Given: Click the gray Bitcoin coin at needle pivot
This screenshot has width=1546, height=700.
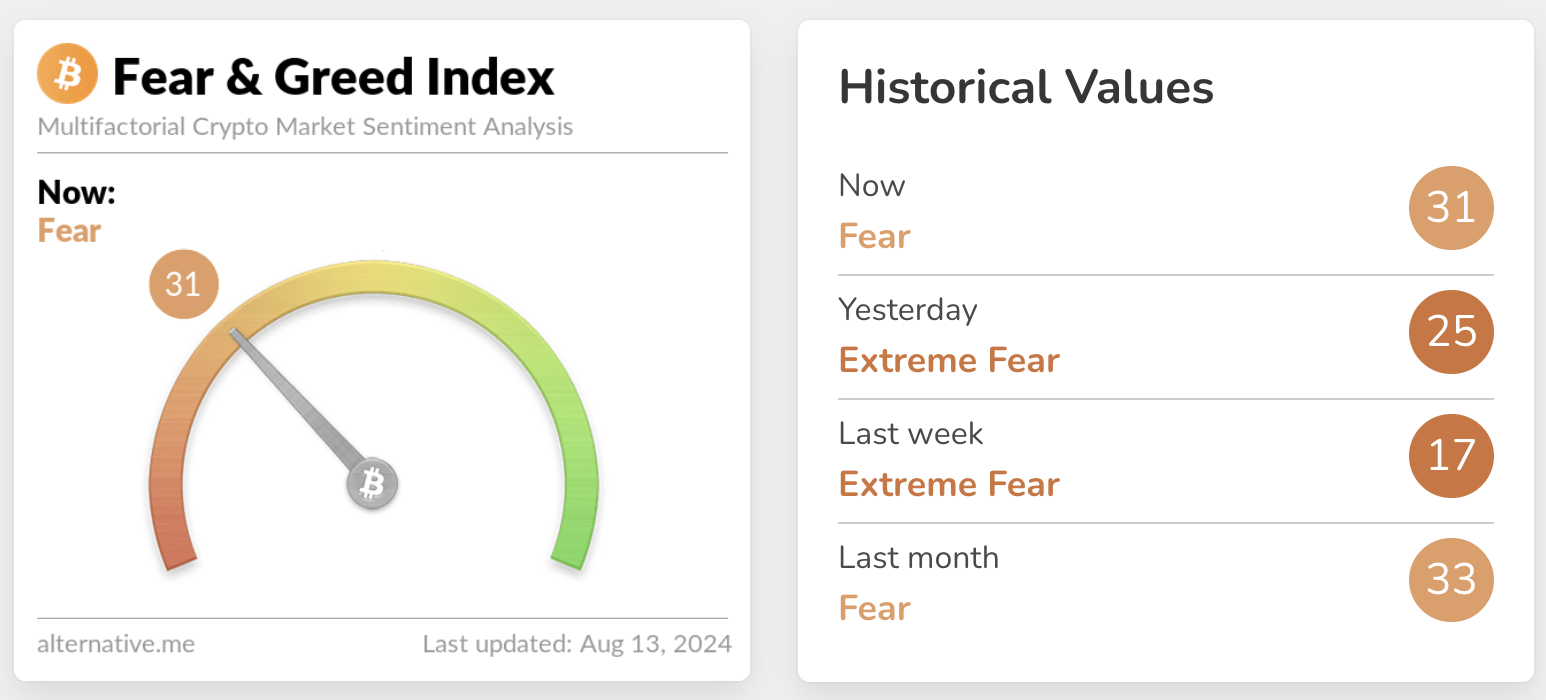Looking at the screenshot, I should (372, 485).
